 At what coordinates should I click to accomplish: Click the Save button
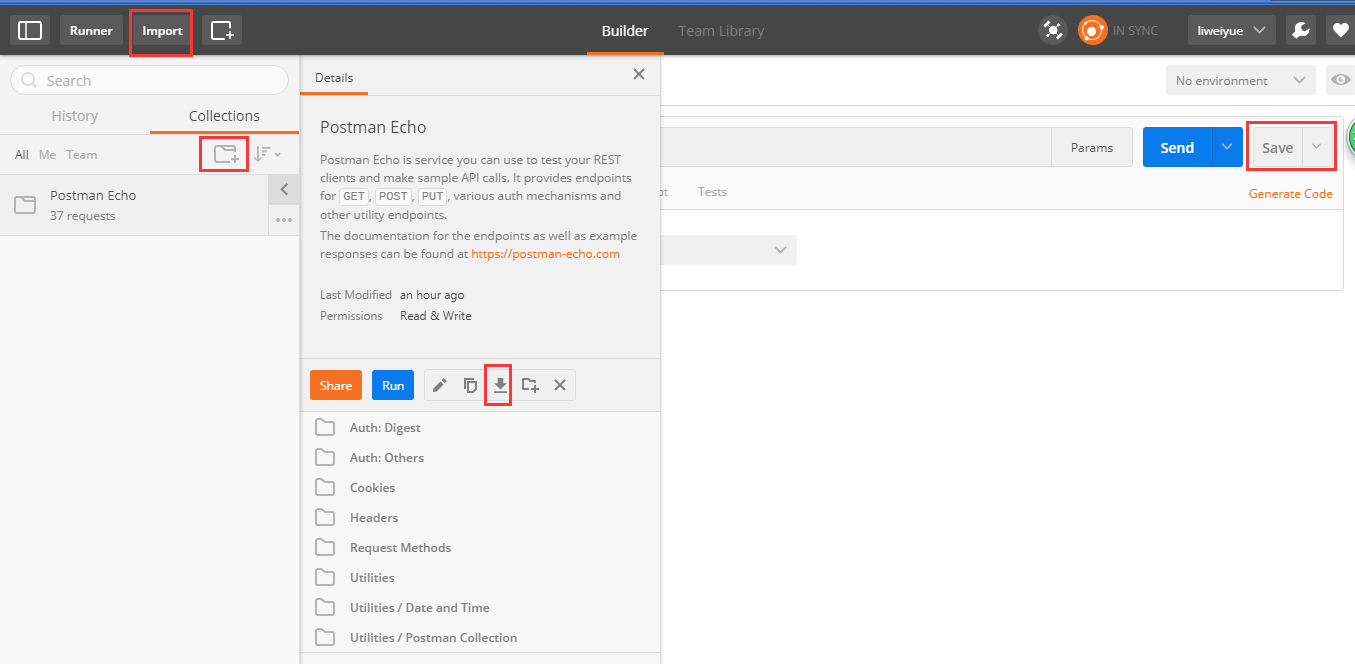tap(1277, 147)
